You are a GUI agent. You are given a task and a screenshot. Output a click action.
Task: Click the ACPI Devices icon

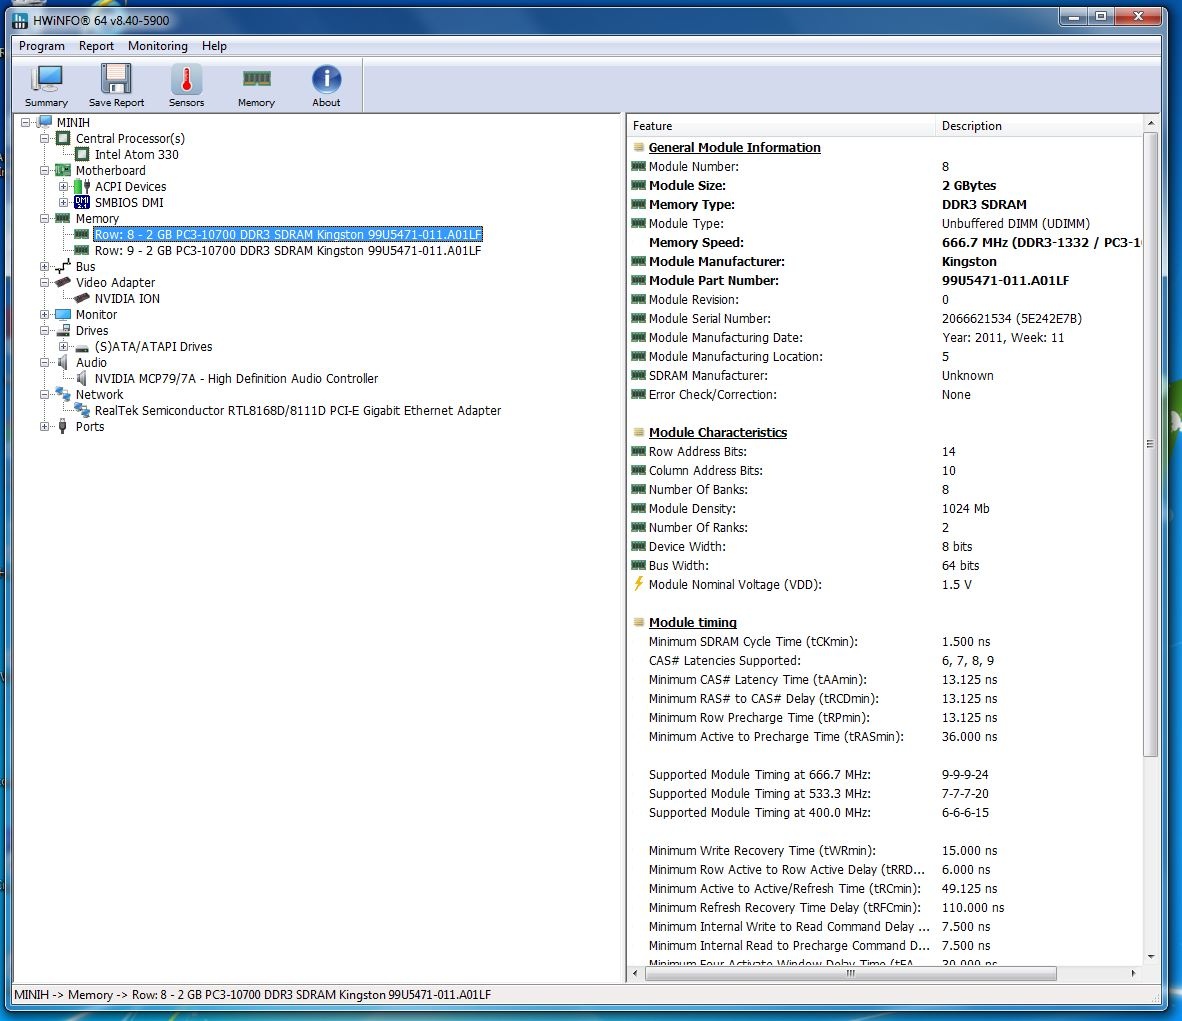(82, 186)
